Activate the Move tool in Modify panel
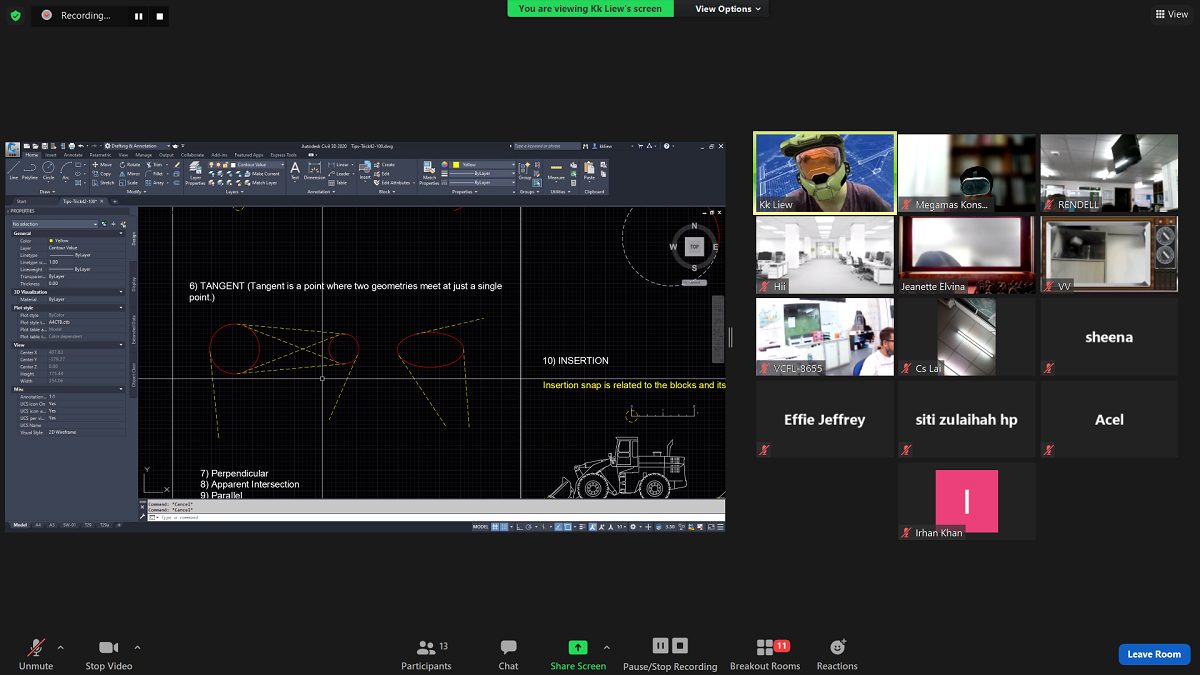 [x=102, y=164]
